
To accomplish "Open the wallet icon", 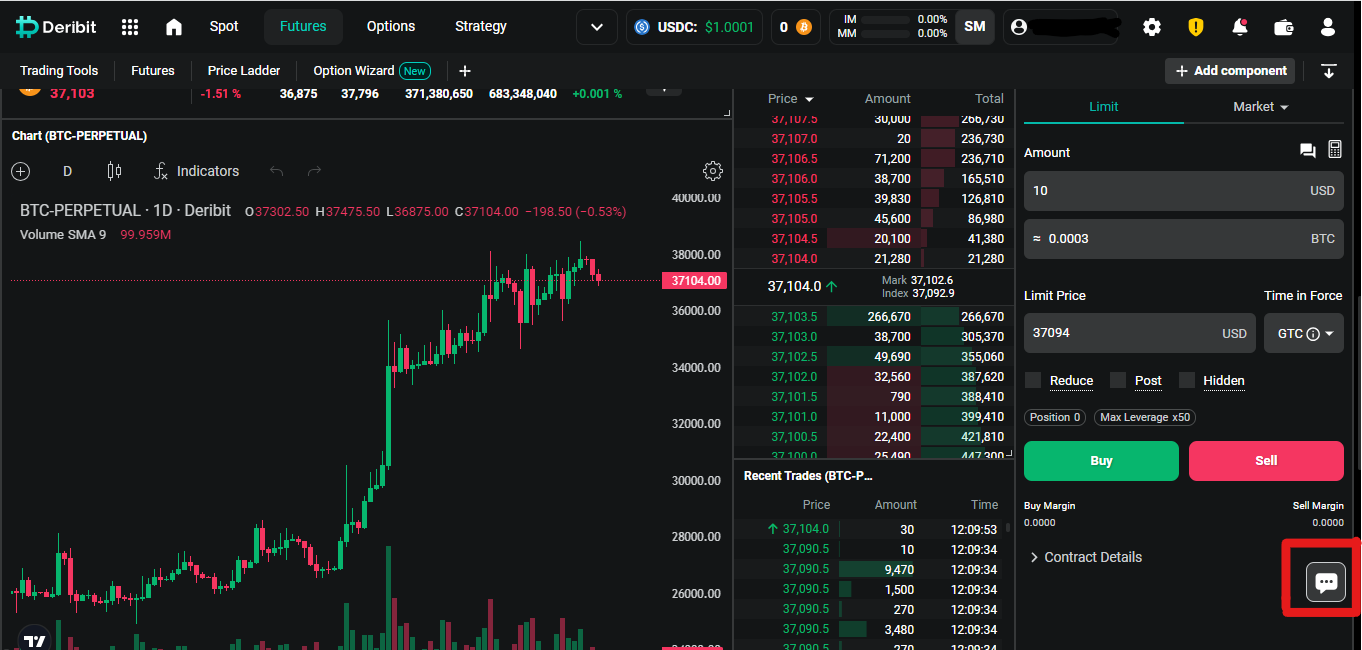I will point(1284,27).
